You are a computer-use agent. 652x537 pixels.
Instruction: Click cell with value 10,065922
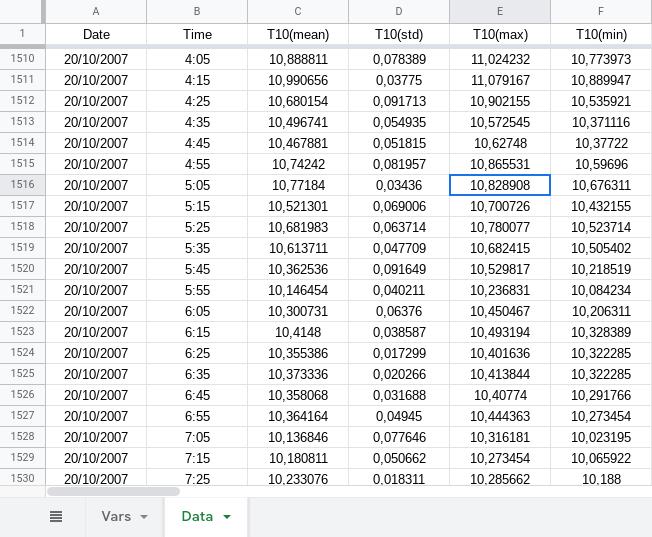pos(601,458)
